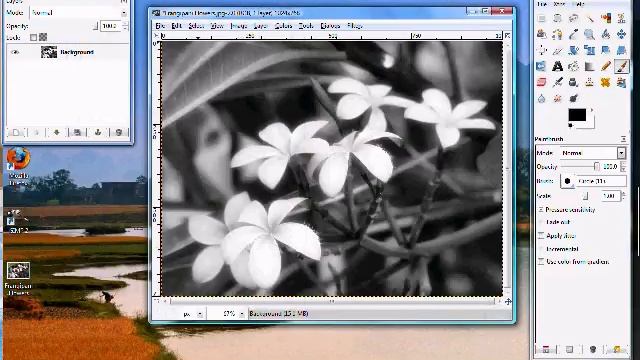The height and width of the screenshot is (360, 640).
Task: Create a new layer in Layers panel
Action: coord(16,133)
